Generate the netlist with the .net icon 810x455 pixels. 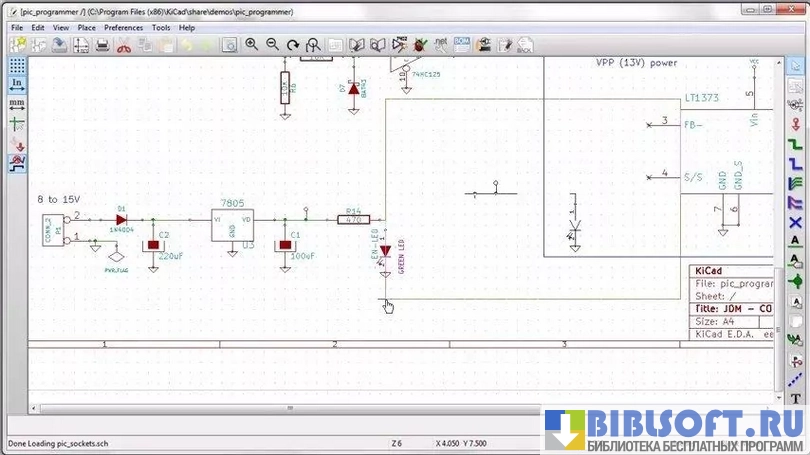click(x=440, y=45)
